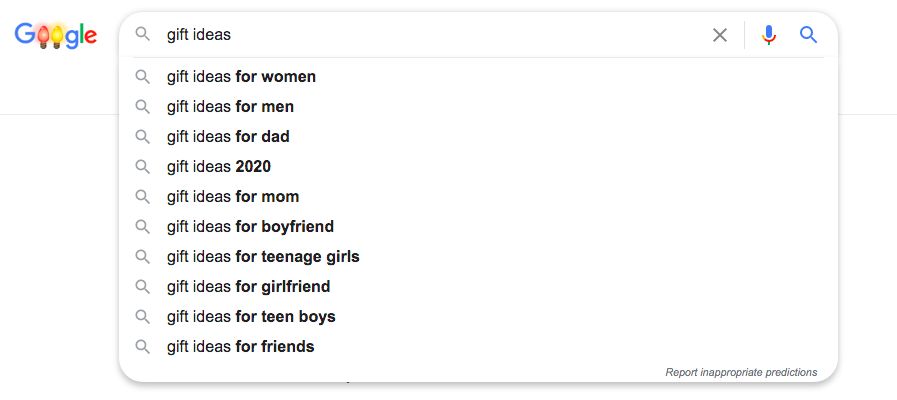The height and width of the screenshot is (400, 897).
Task: Click the Google holiday logo
Action: click(56, 35)
